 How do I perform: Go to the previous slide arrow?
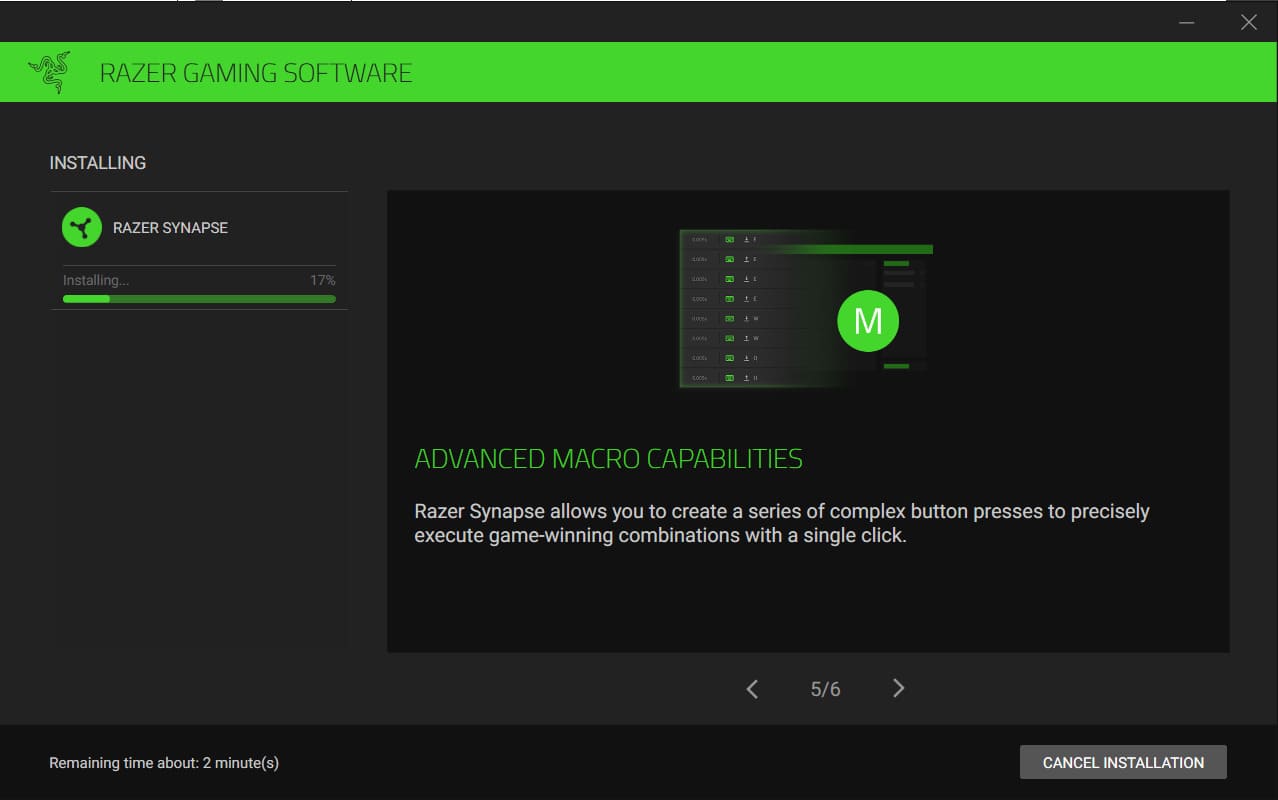[x=753, y=688]
